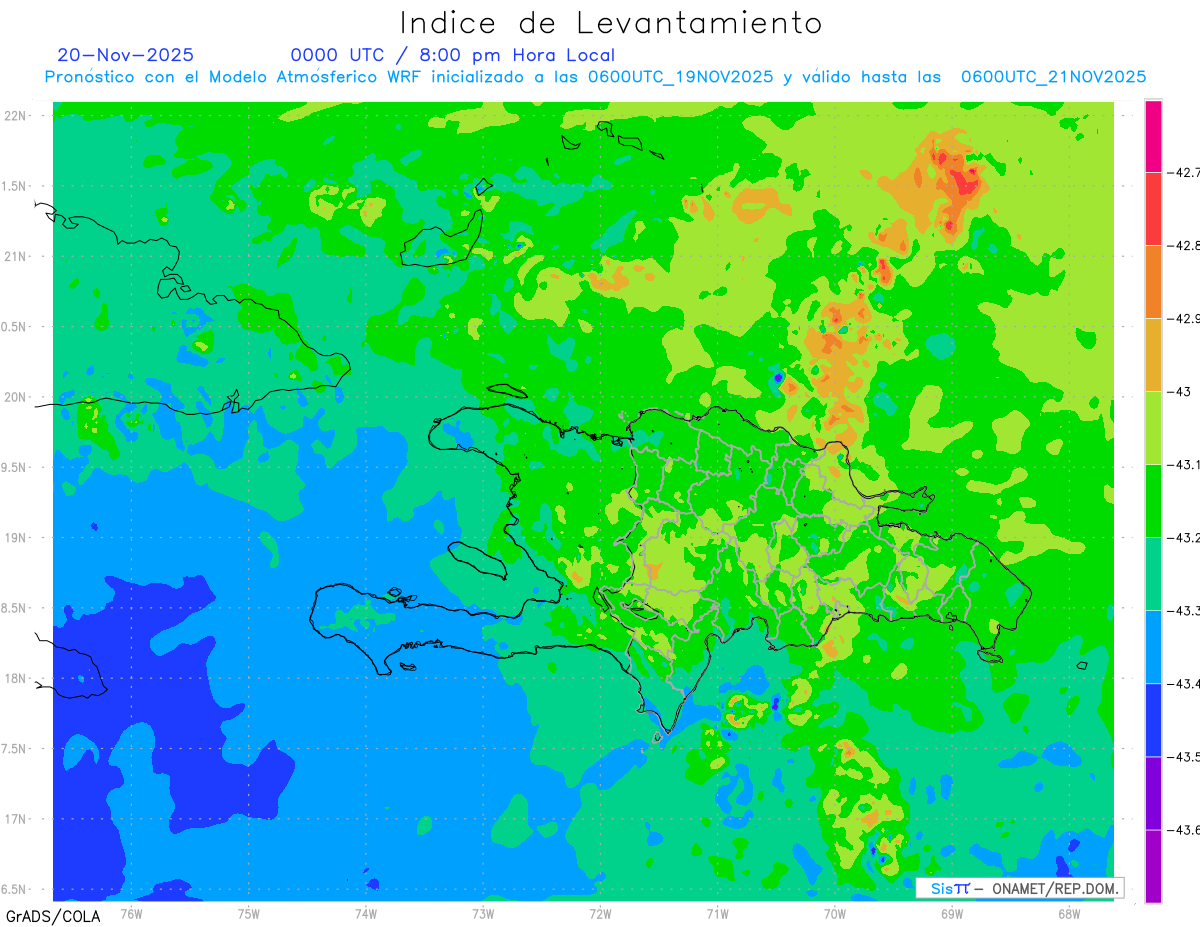Click the magenta swatch atop the legend

(1154, 136)
